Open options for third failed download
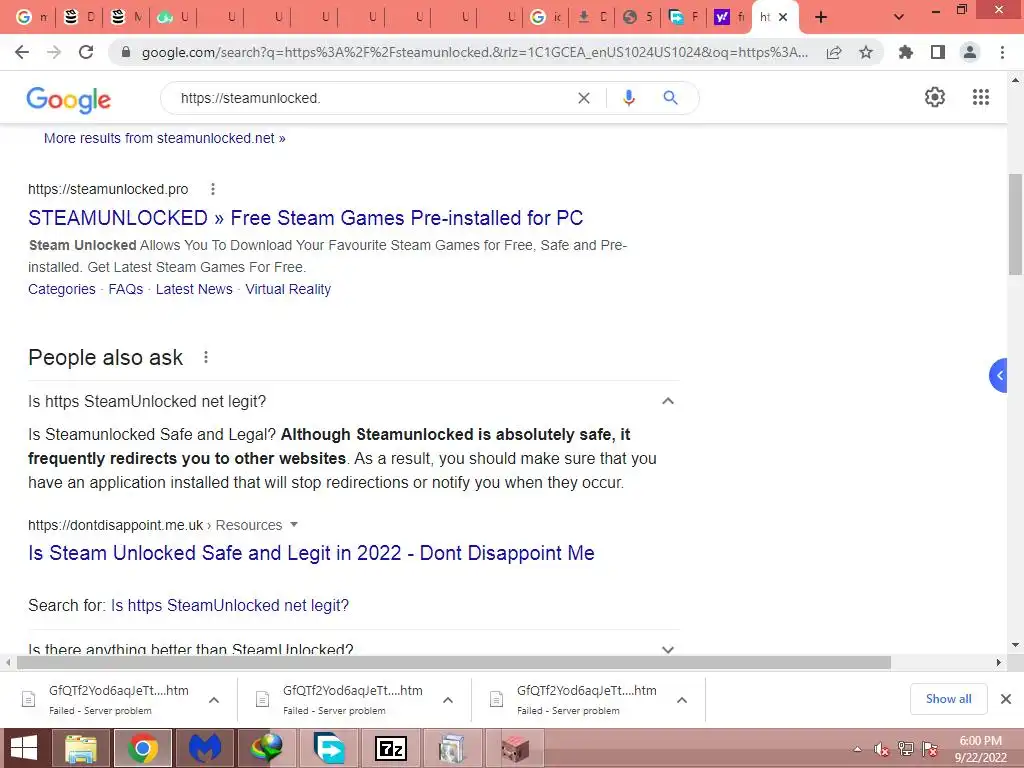 pyautogui.click(x=681, y=700)
